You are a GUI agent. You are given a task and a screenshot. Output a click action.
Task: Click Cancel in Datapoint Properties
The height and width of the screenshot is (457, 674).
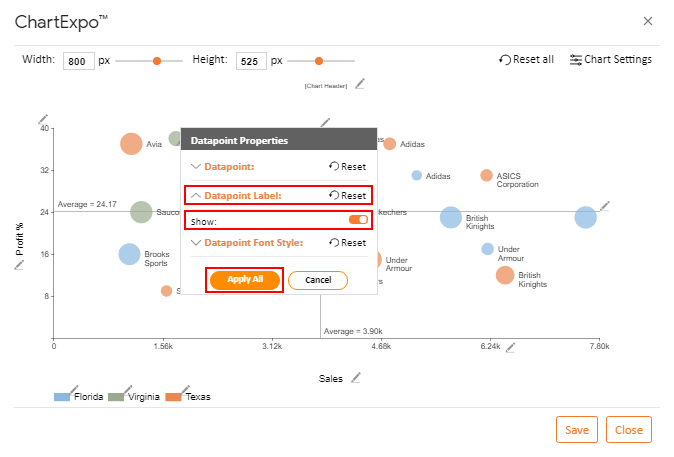(318, 280)
